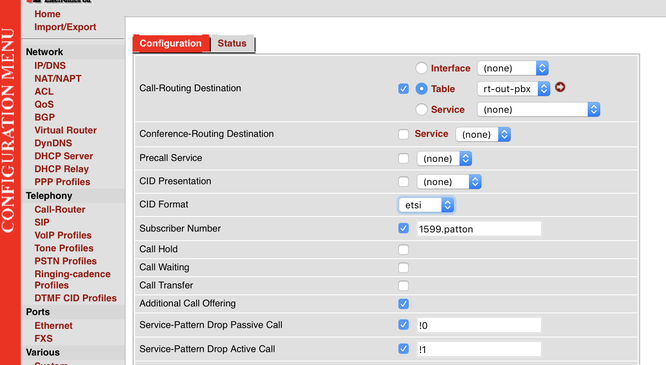Expand the Precall Service dropdown
The height and width of the screenshot is (365, 666).
444,158
